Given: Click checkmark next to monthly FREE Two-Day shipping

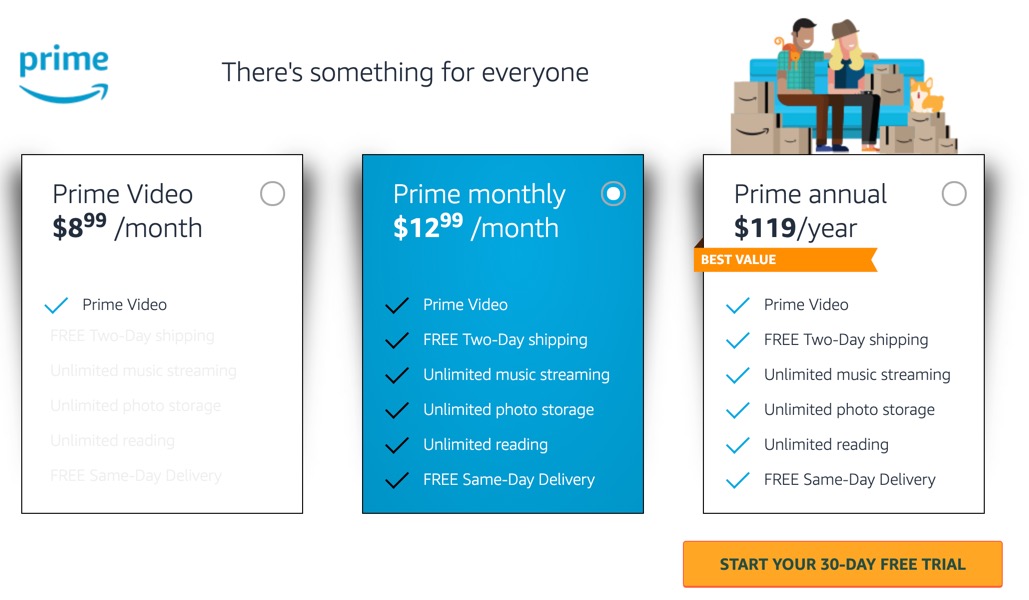Looking at the screenshot, I should coord(397,340).
